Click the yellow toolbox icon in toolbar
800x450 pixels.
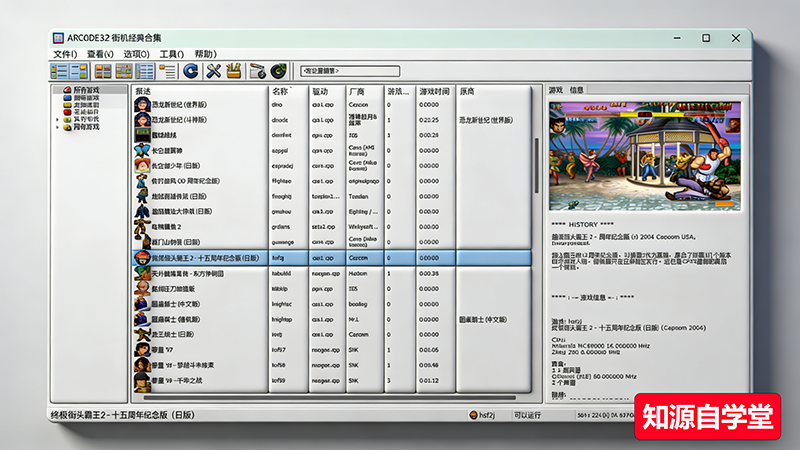coord(234,71)
